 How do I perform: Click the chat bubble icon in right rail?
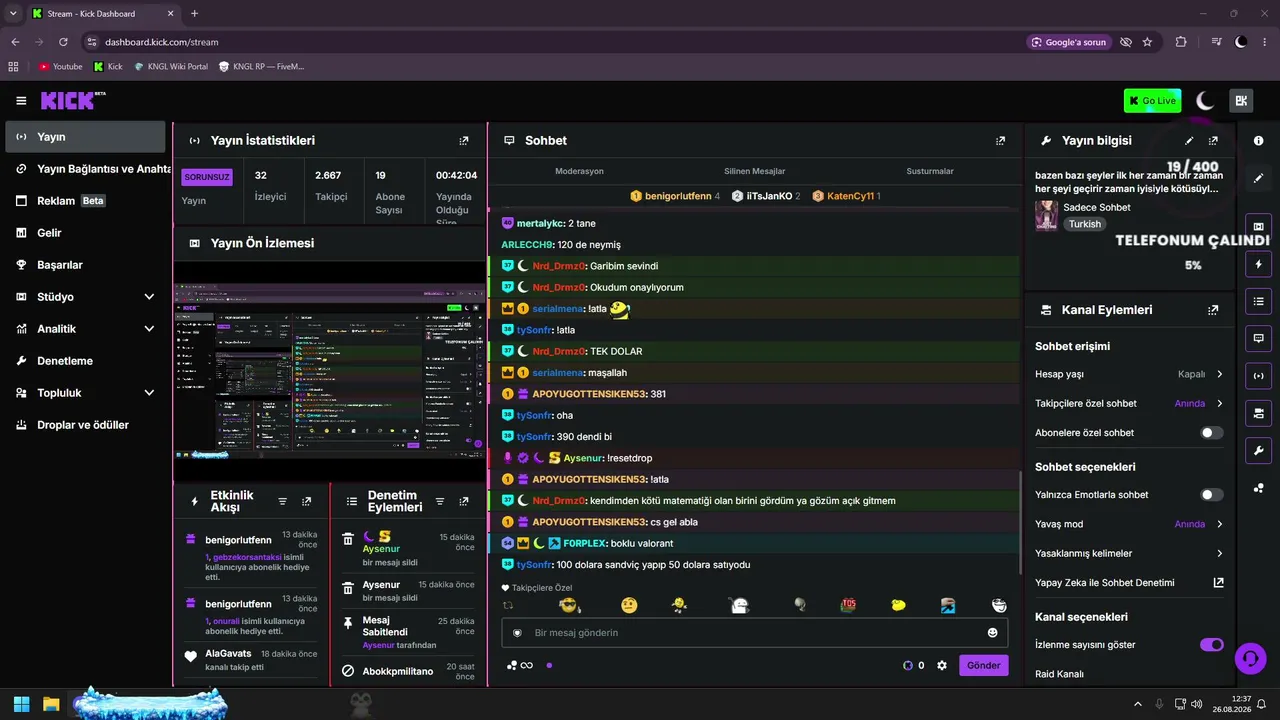(x=1258, y=338)
